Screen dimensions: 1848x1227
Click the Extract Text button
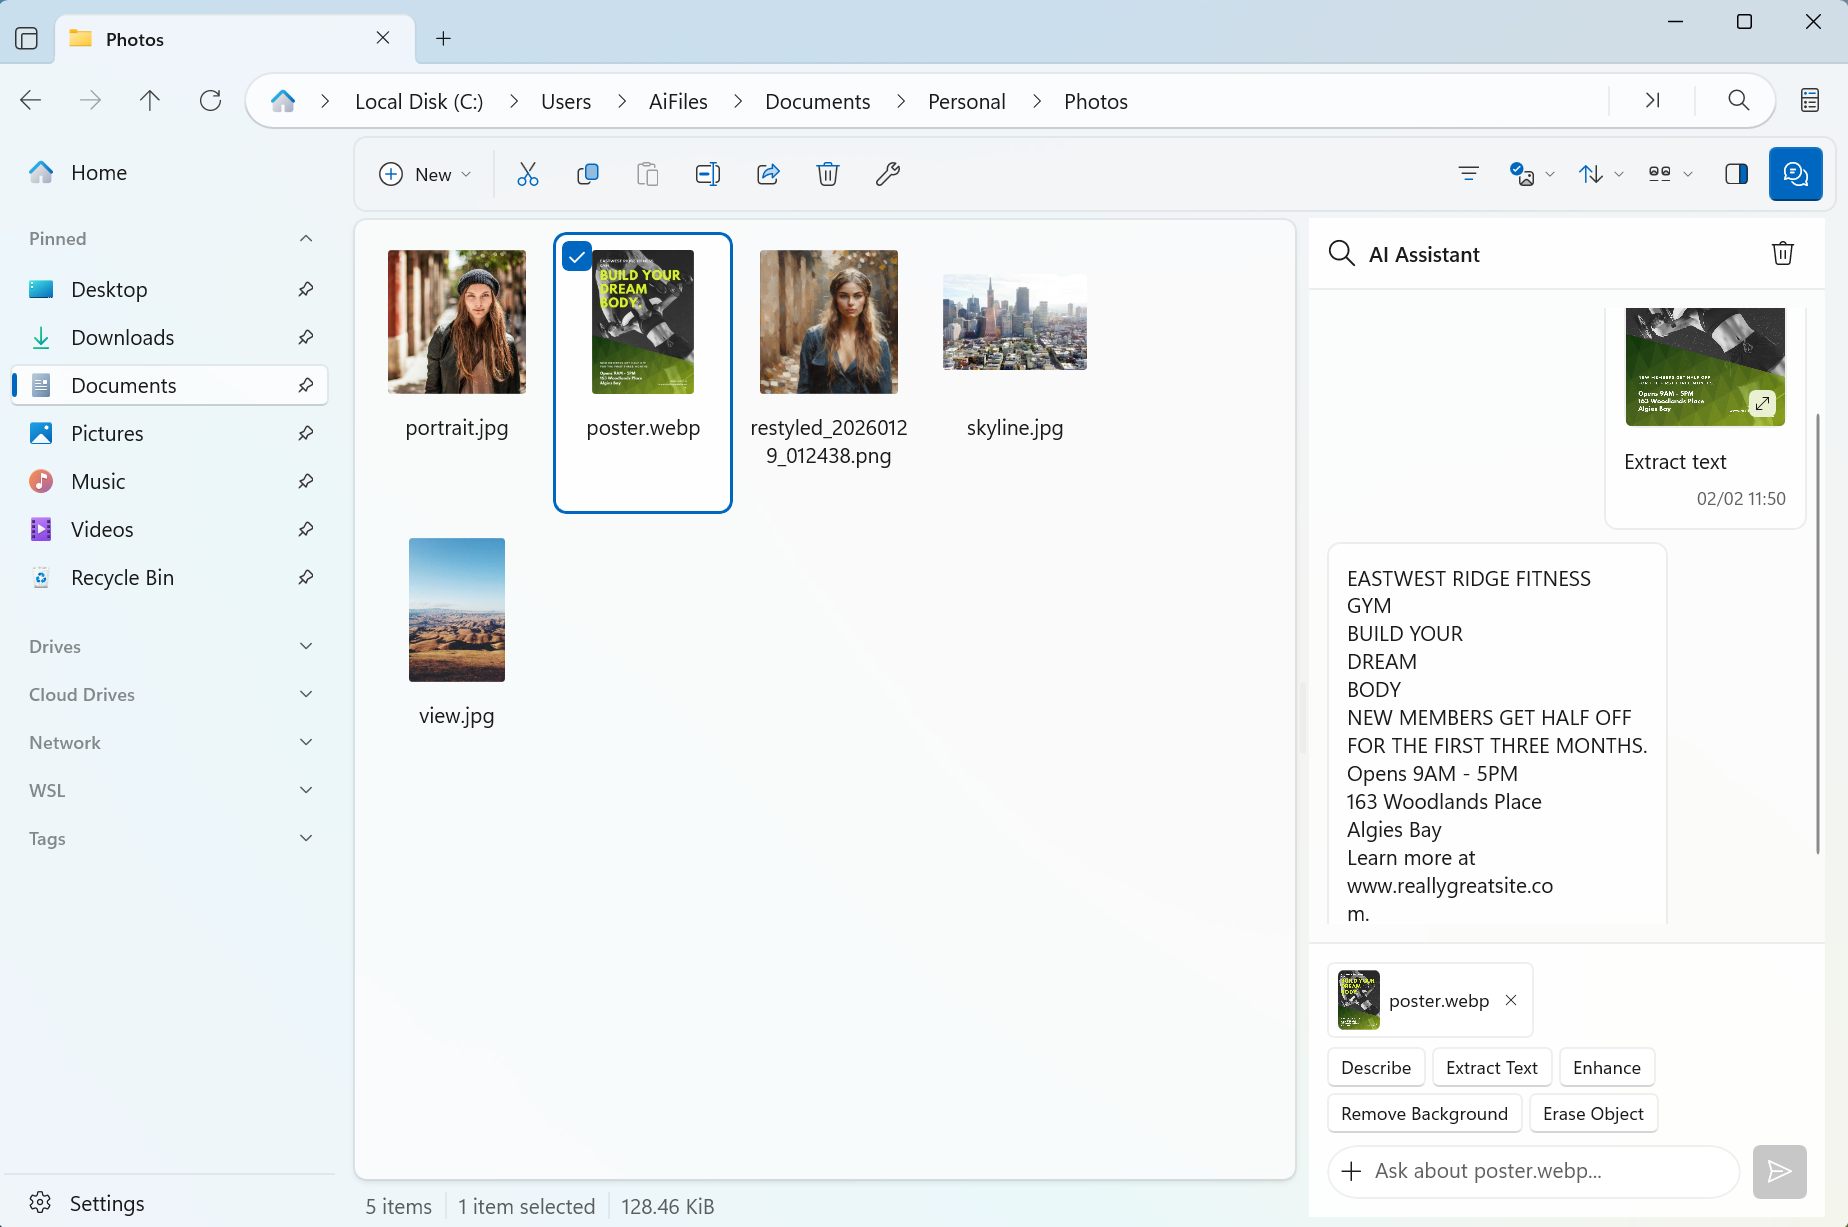1491,1067
